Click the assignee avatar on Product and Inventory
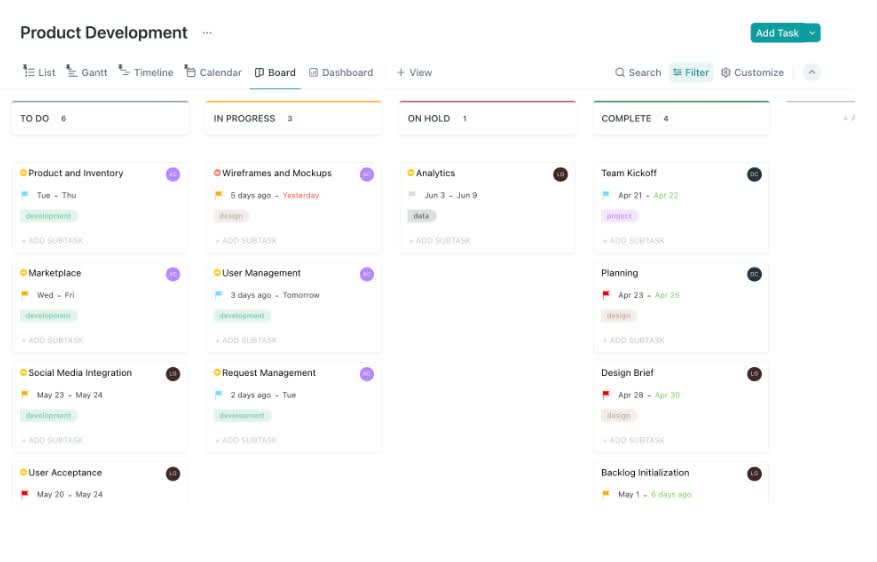This screenshot has width=877, height=562. click(x=173, y=174)
